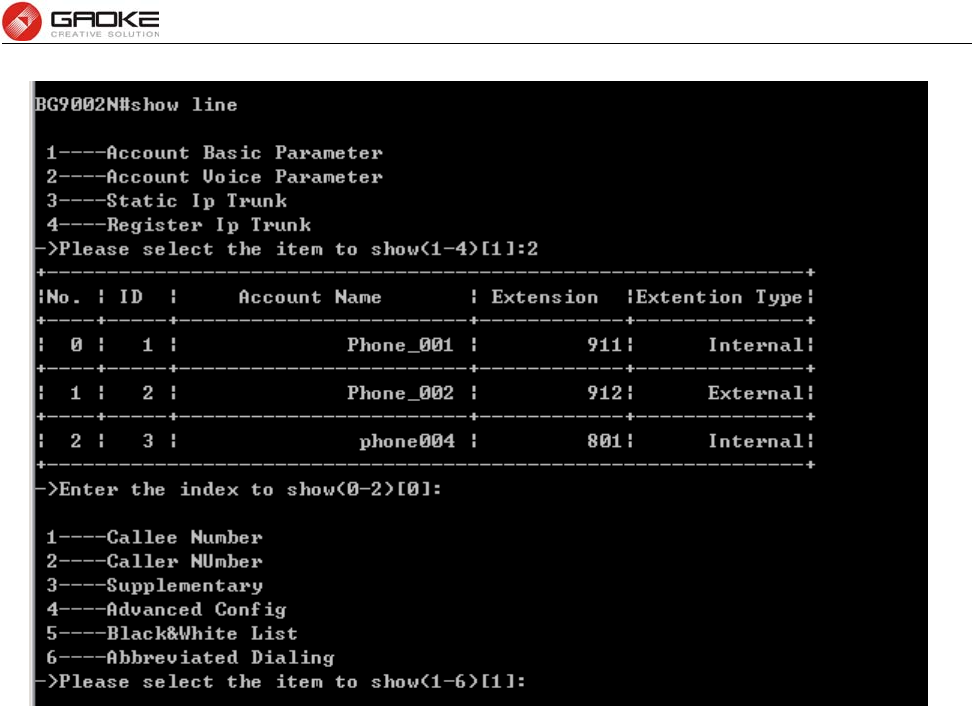Click the 'Extension' column header
This screenshot has width=972, height=706.
coord(545,297)
